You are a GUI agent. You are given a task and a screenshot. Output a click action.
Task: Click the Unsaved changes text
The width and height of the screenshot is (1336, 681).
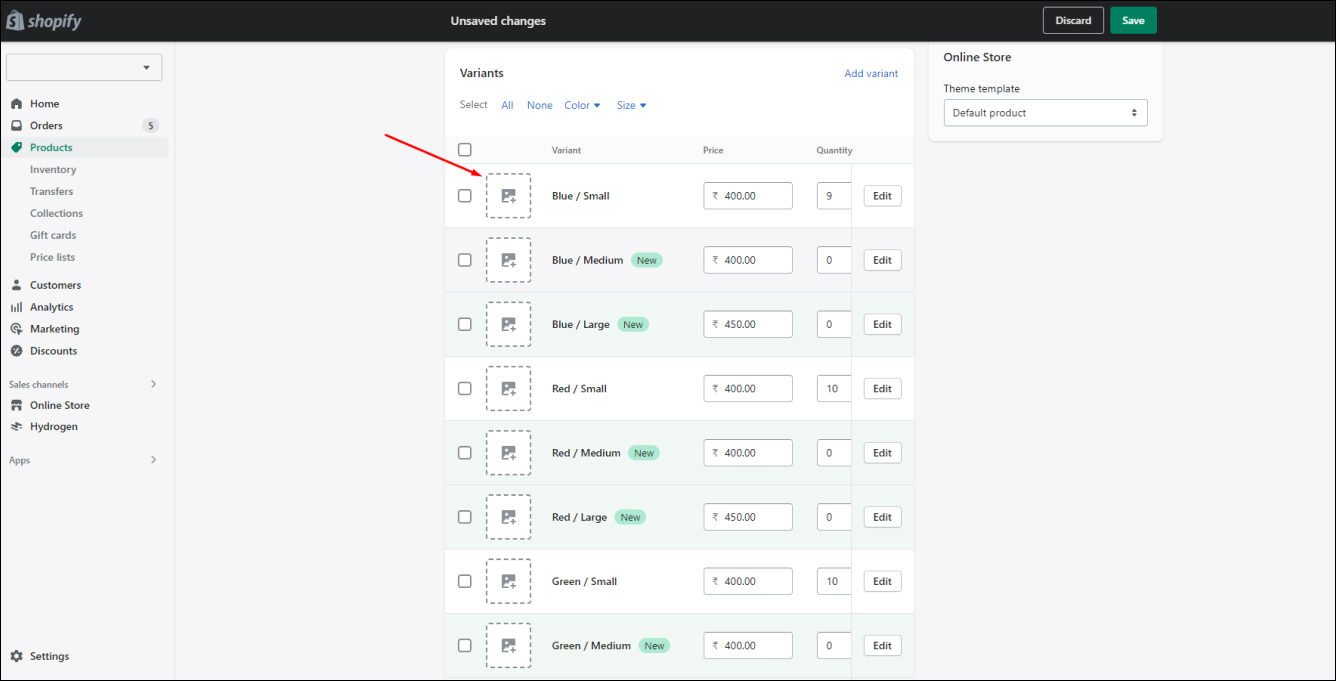point(498,21)
